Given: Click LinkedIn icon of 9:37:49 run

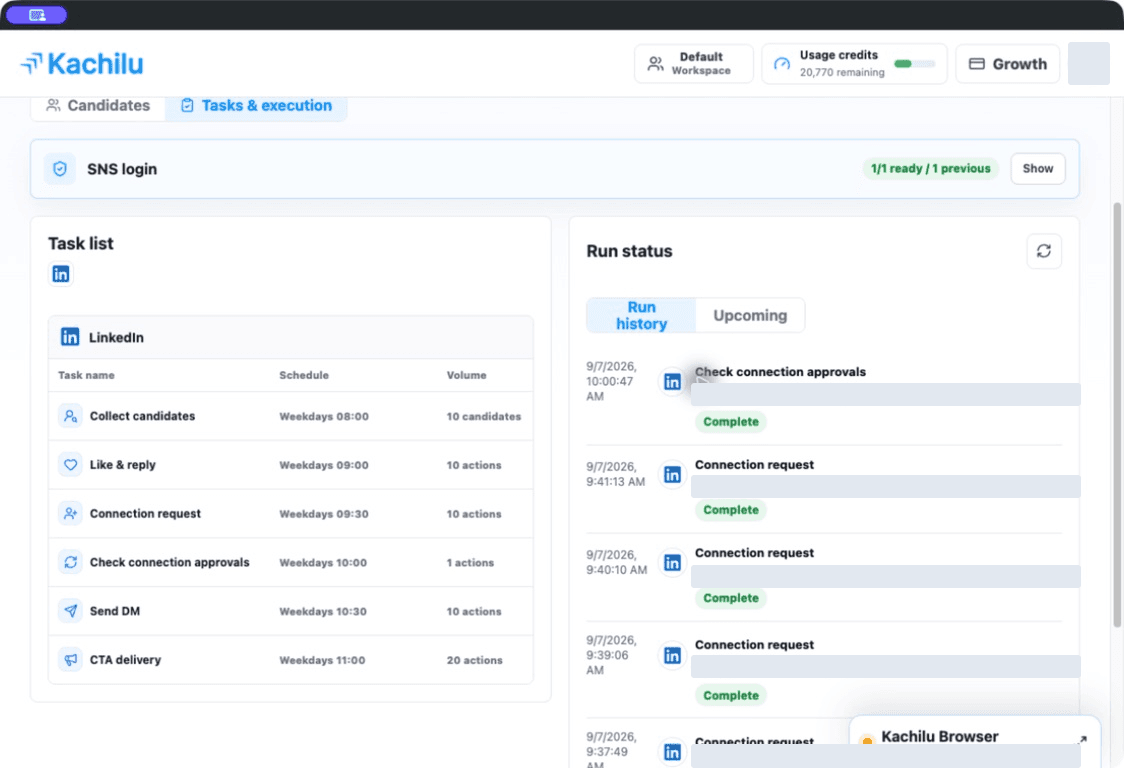Looking at the screenshot, I should pos(672,752).
